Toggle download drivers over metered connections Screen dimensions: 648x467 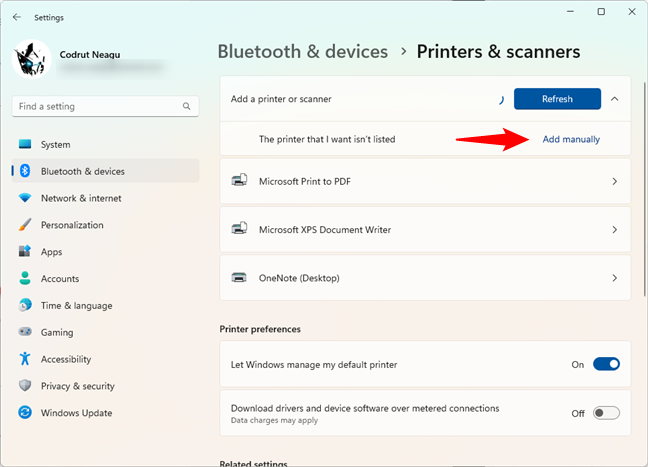[x=606, y=412]
